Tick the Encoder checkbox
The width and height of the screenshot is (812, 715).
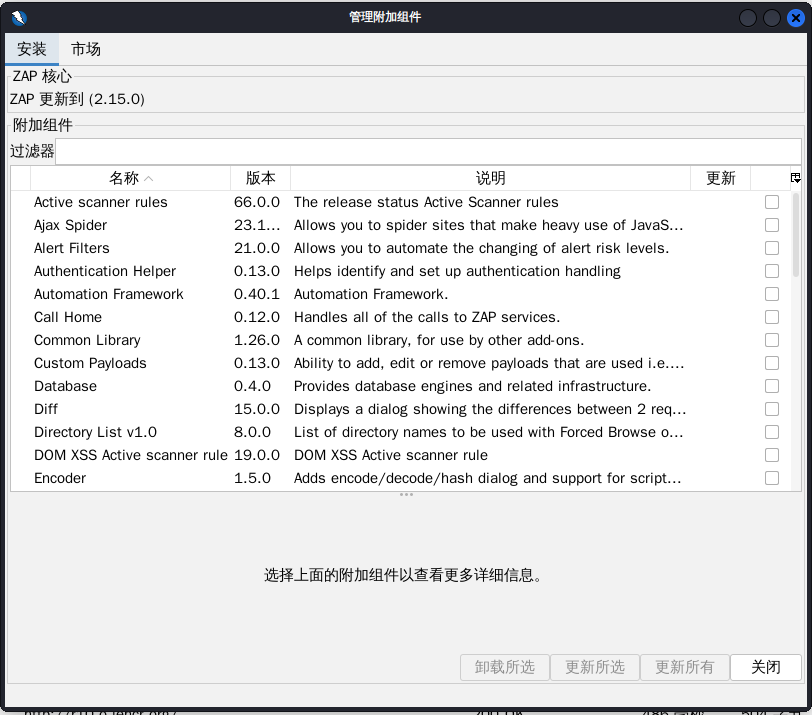772,478
